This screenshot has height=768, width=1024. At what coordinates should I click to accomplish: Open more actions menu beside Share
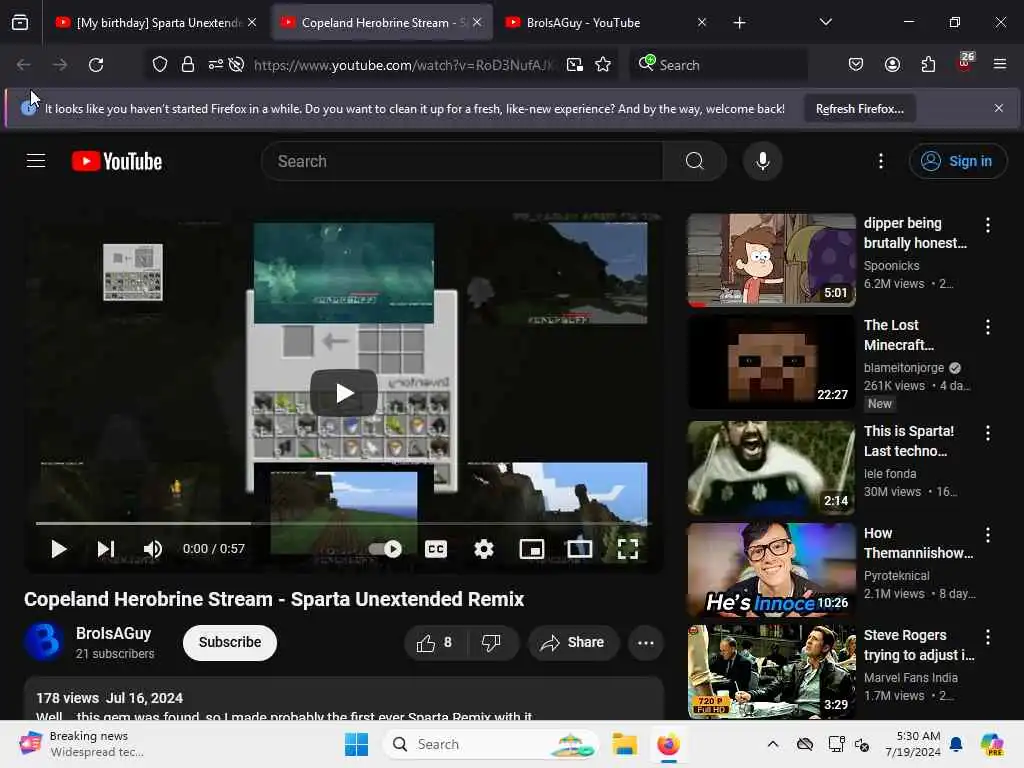pyautogui.click(x=646, y=643)
